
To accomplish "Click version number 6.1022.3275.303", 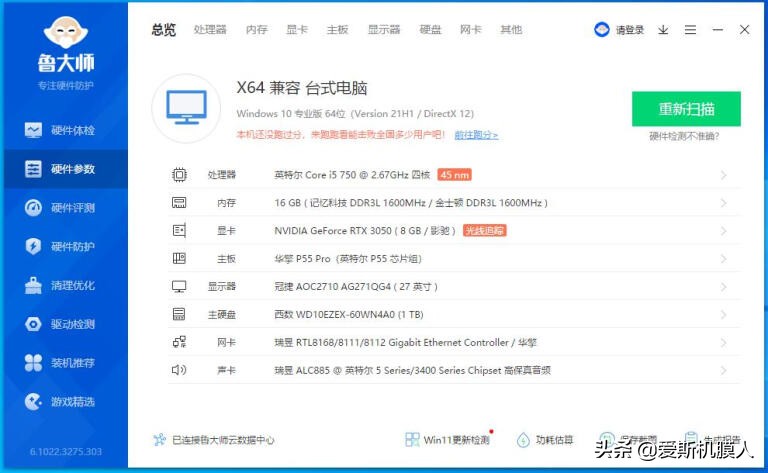I will (x=66, y=451).
